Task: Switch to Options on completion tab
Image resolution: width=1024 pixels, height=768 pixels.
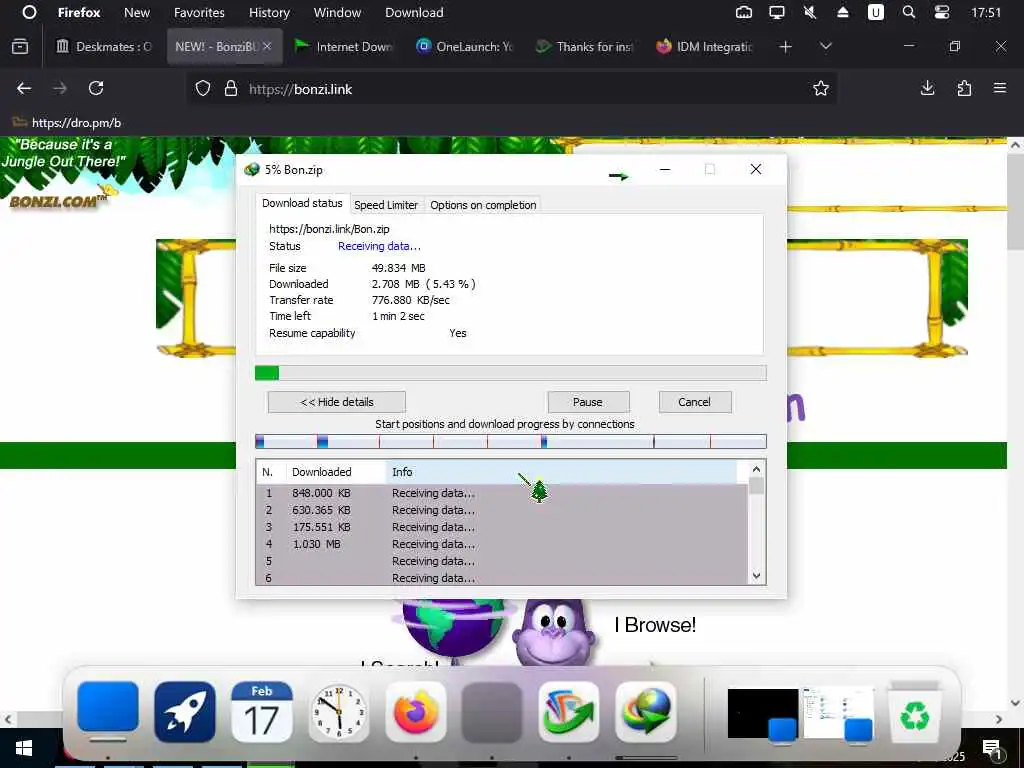Action: click(x=483, y=205)
